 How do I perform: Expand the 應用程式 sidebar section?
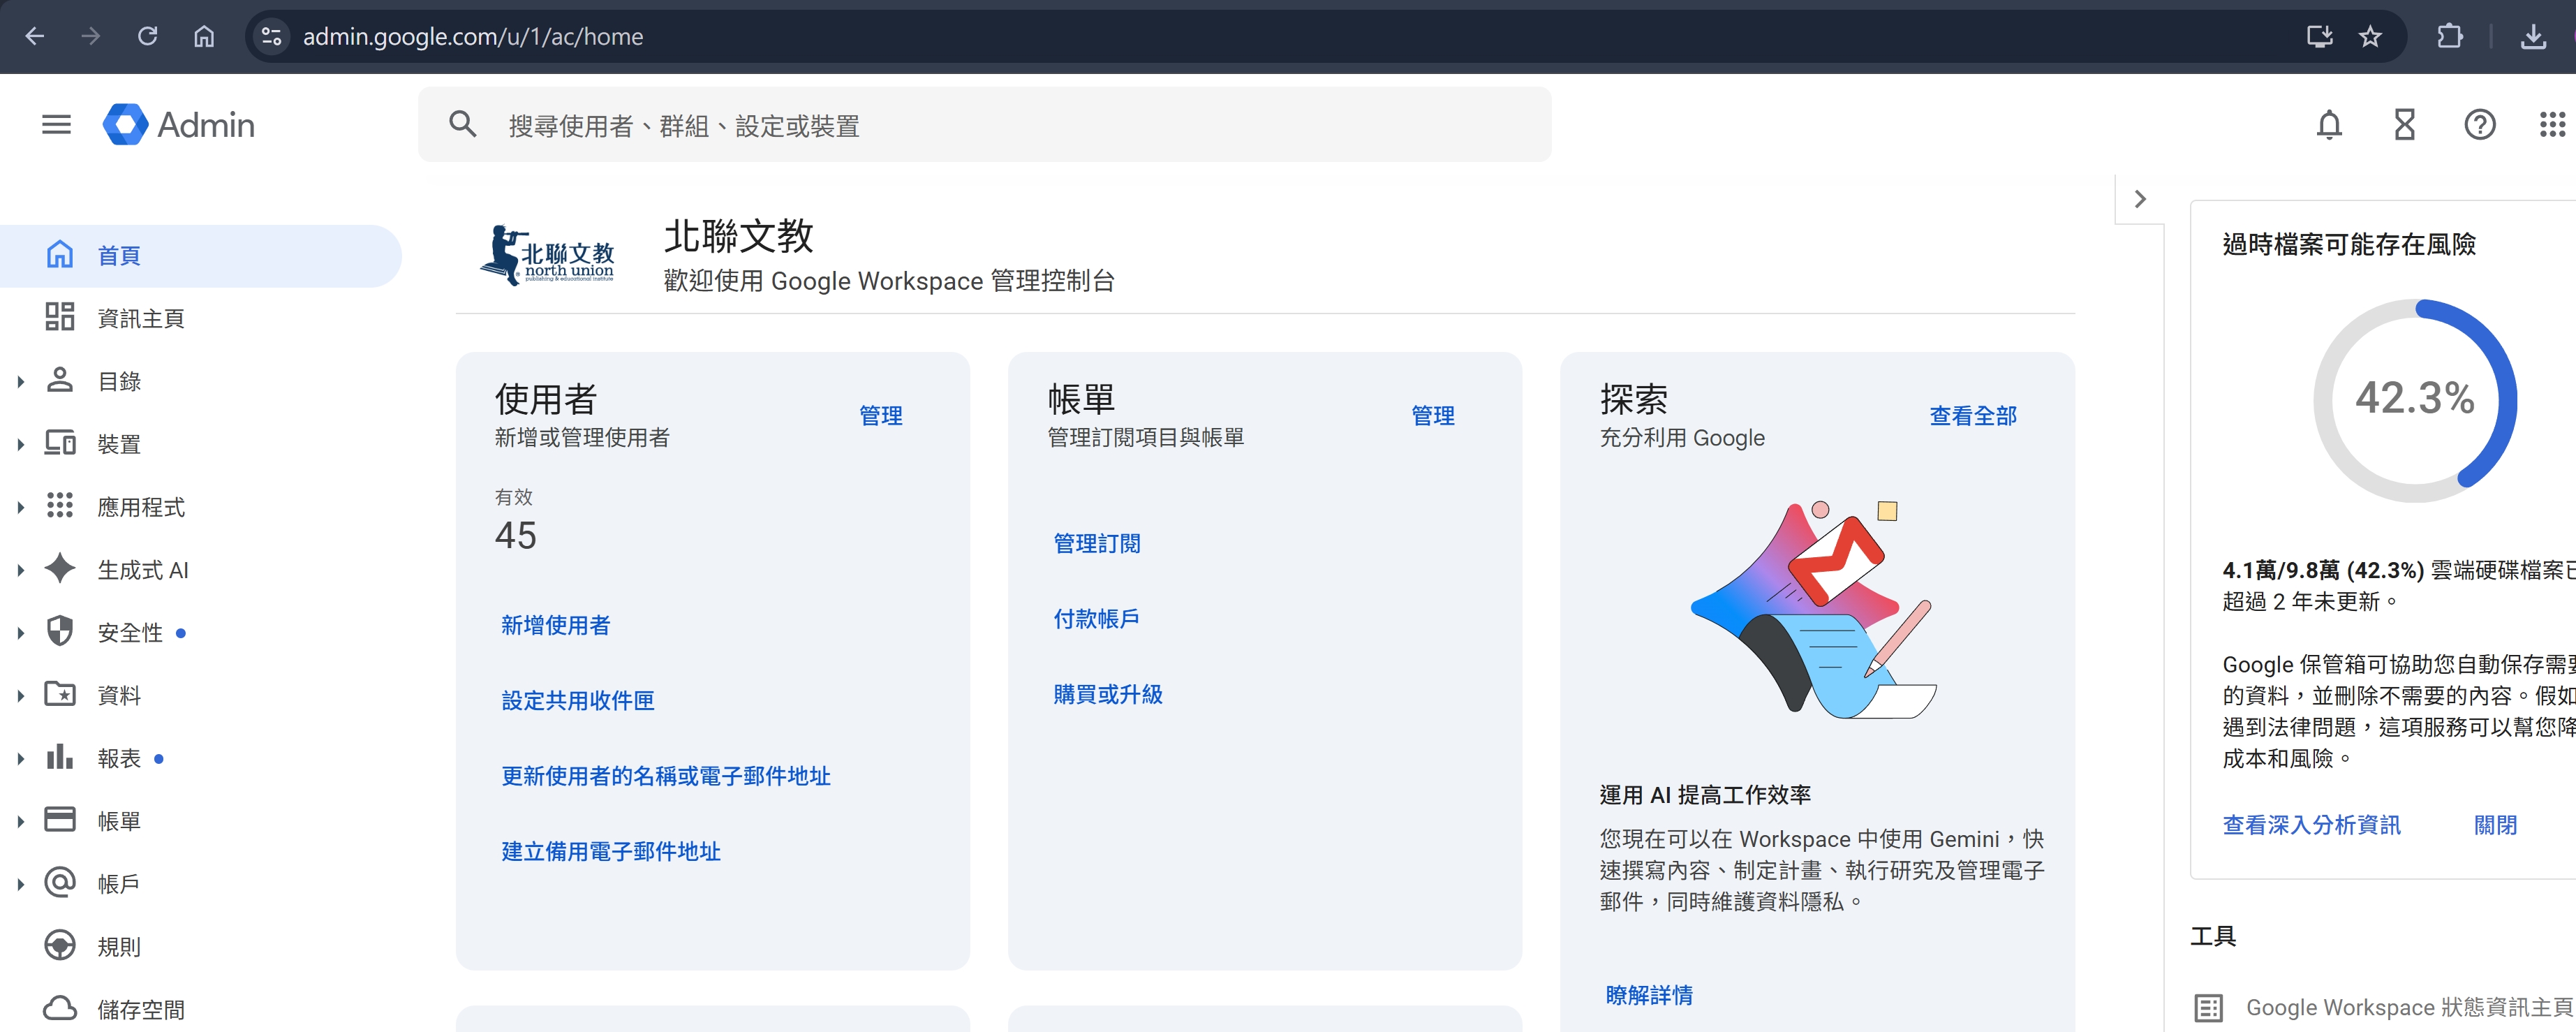click(x=20, y=507)
